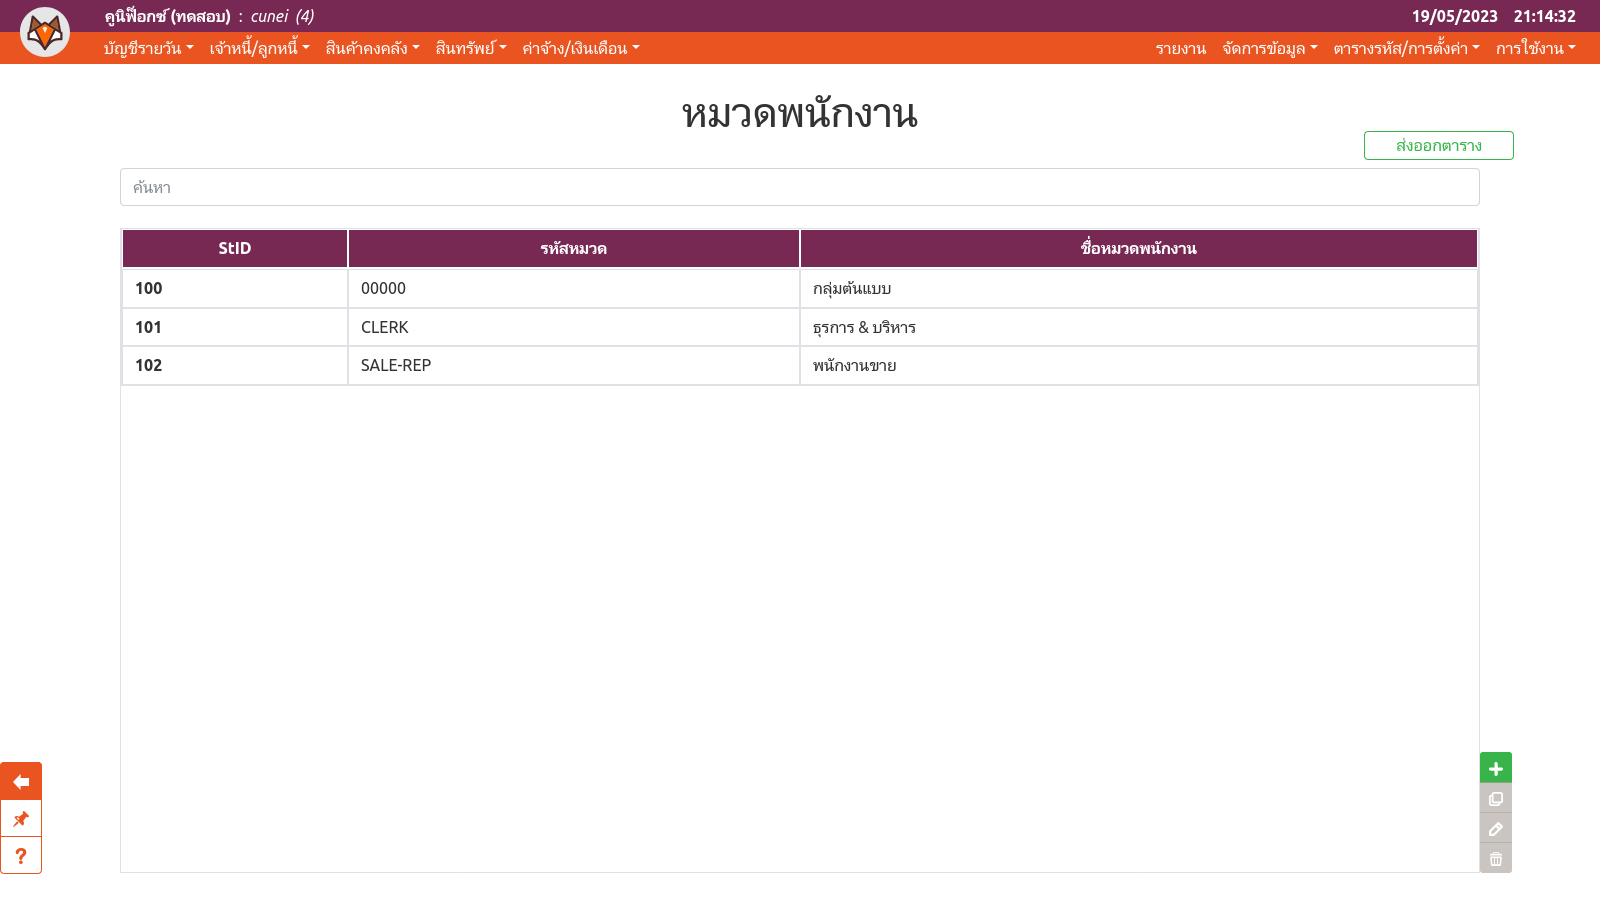
Task: Click the trash delete icon
Action: (x=1495, y=859)
